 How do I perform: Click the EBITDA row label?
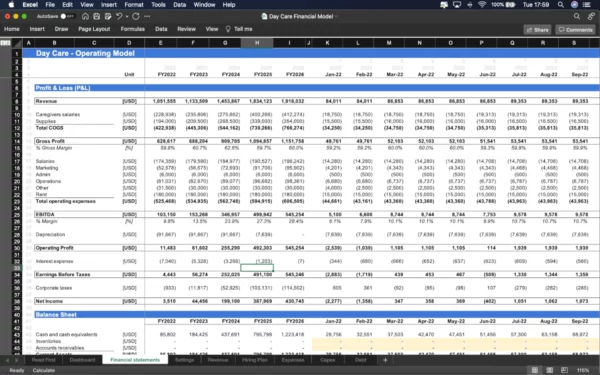point(45,215)
